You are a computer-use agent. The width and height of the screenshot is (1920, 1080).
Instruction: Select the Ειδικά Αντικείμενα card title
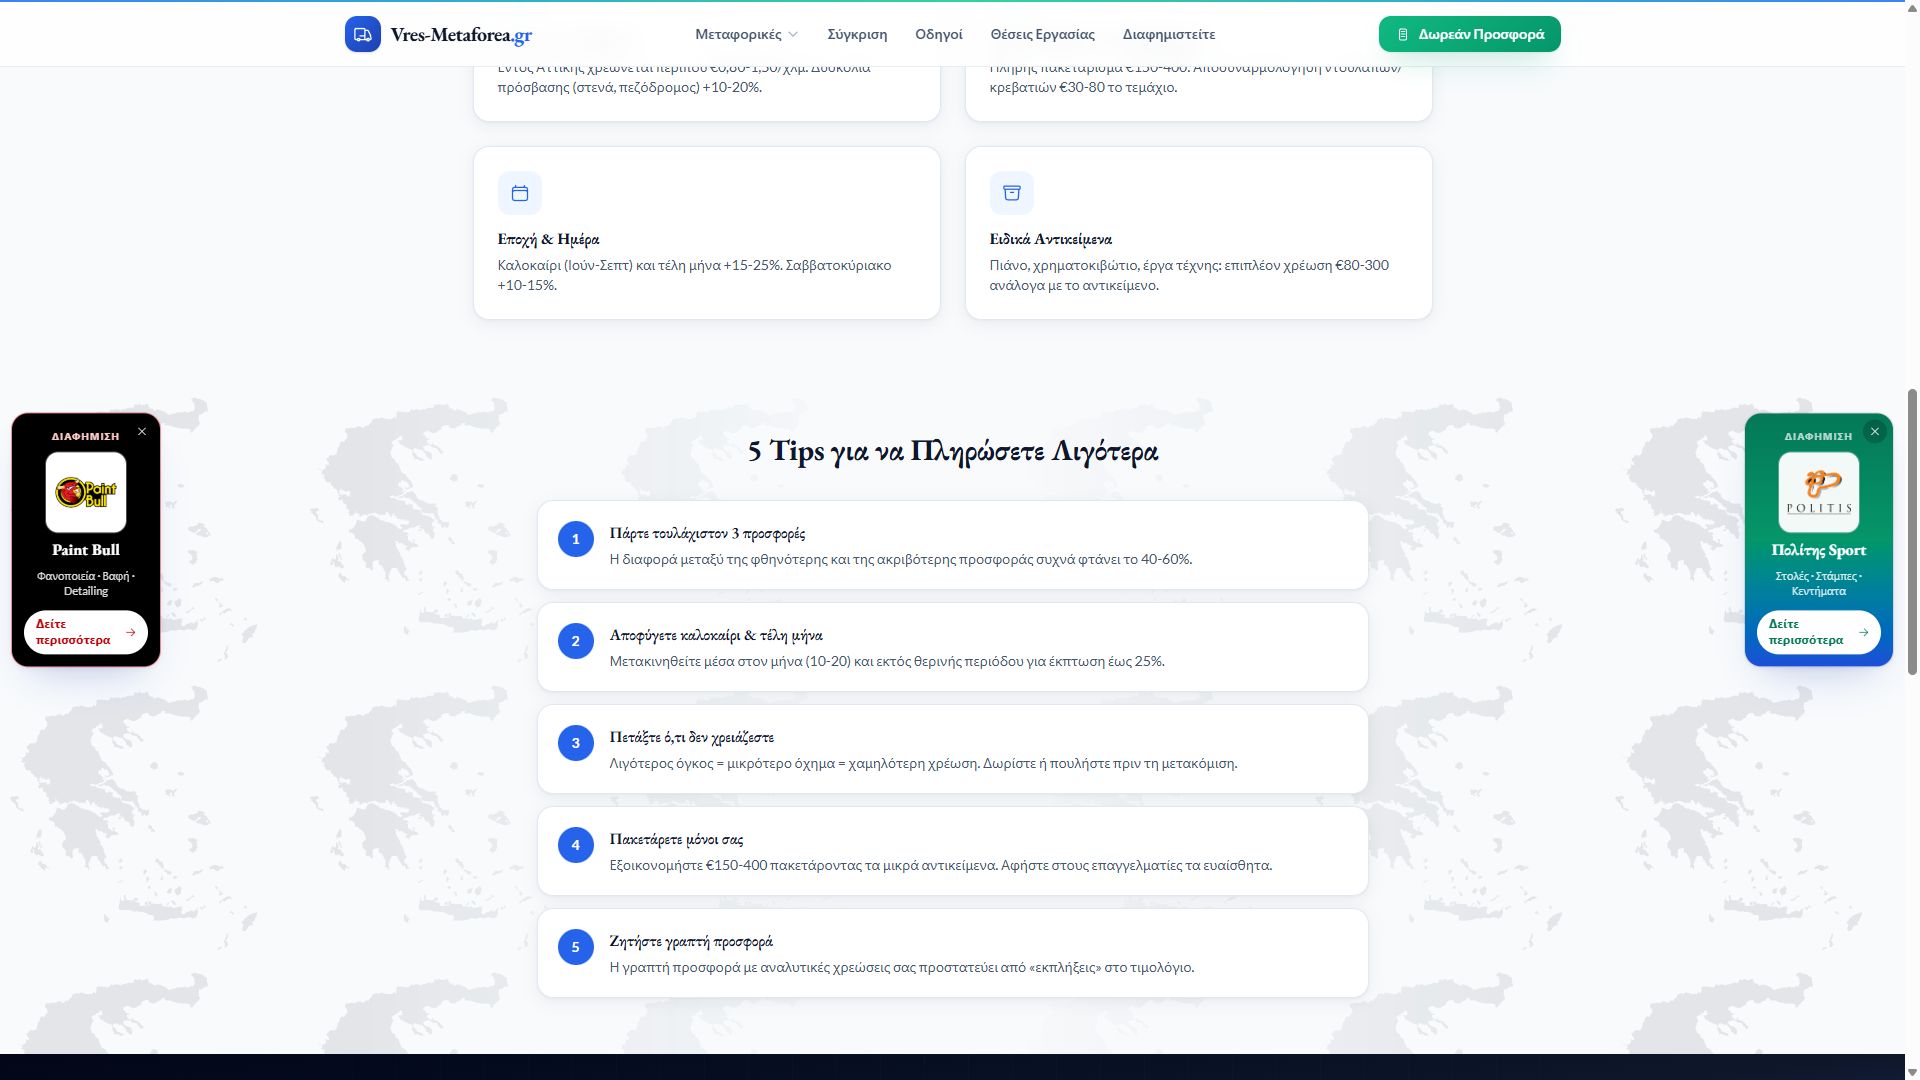1050,239
